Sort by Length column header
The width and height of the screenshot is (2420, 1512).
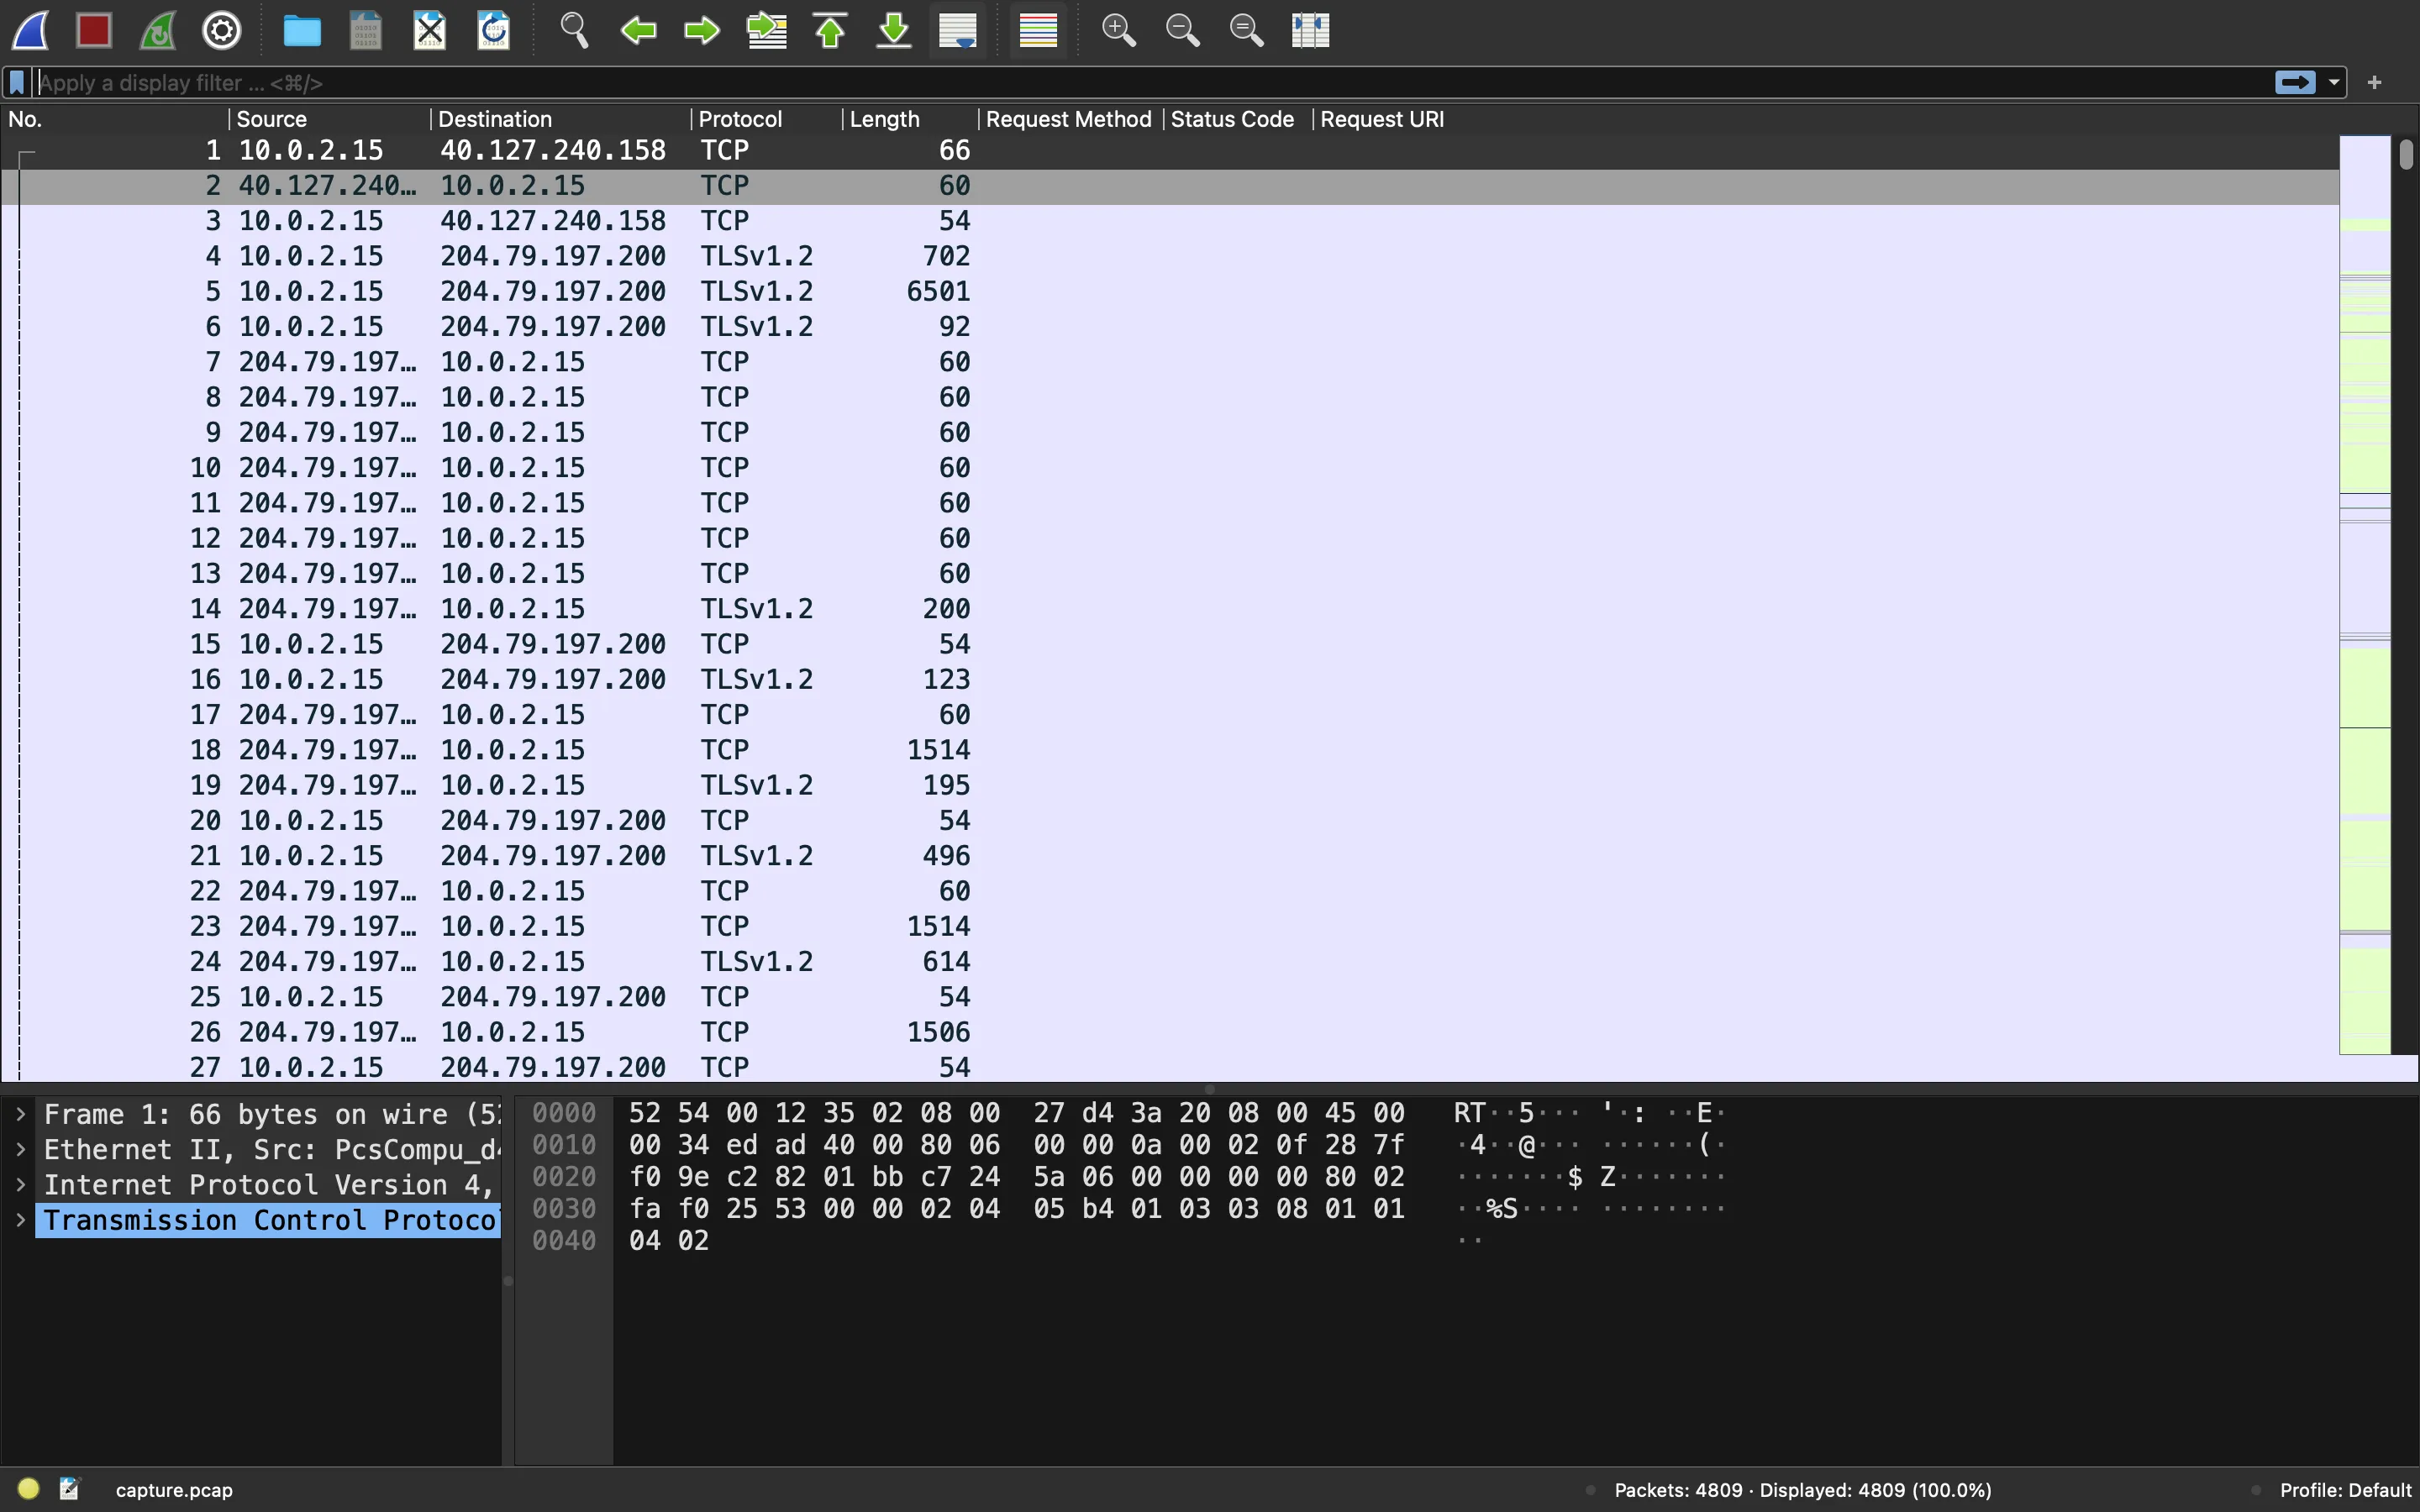pos(910,119)
